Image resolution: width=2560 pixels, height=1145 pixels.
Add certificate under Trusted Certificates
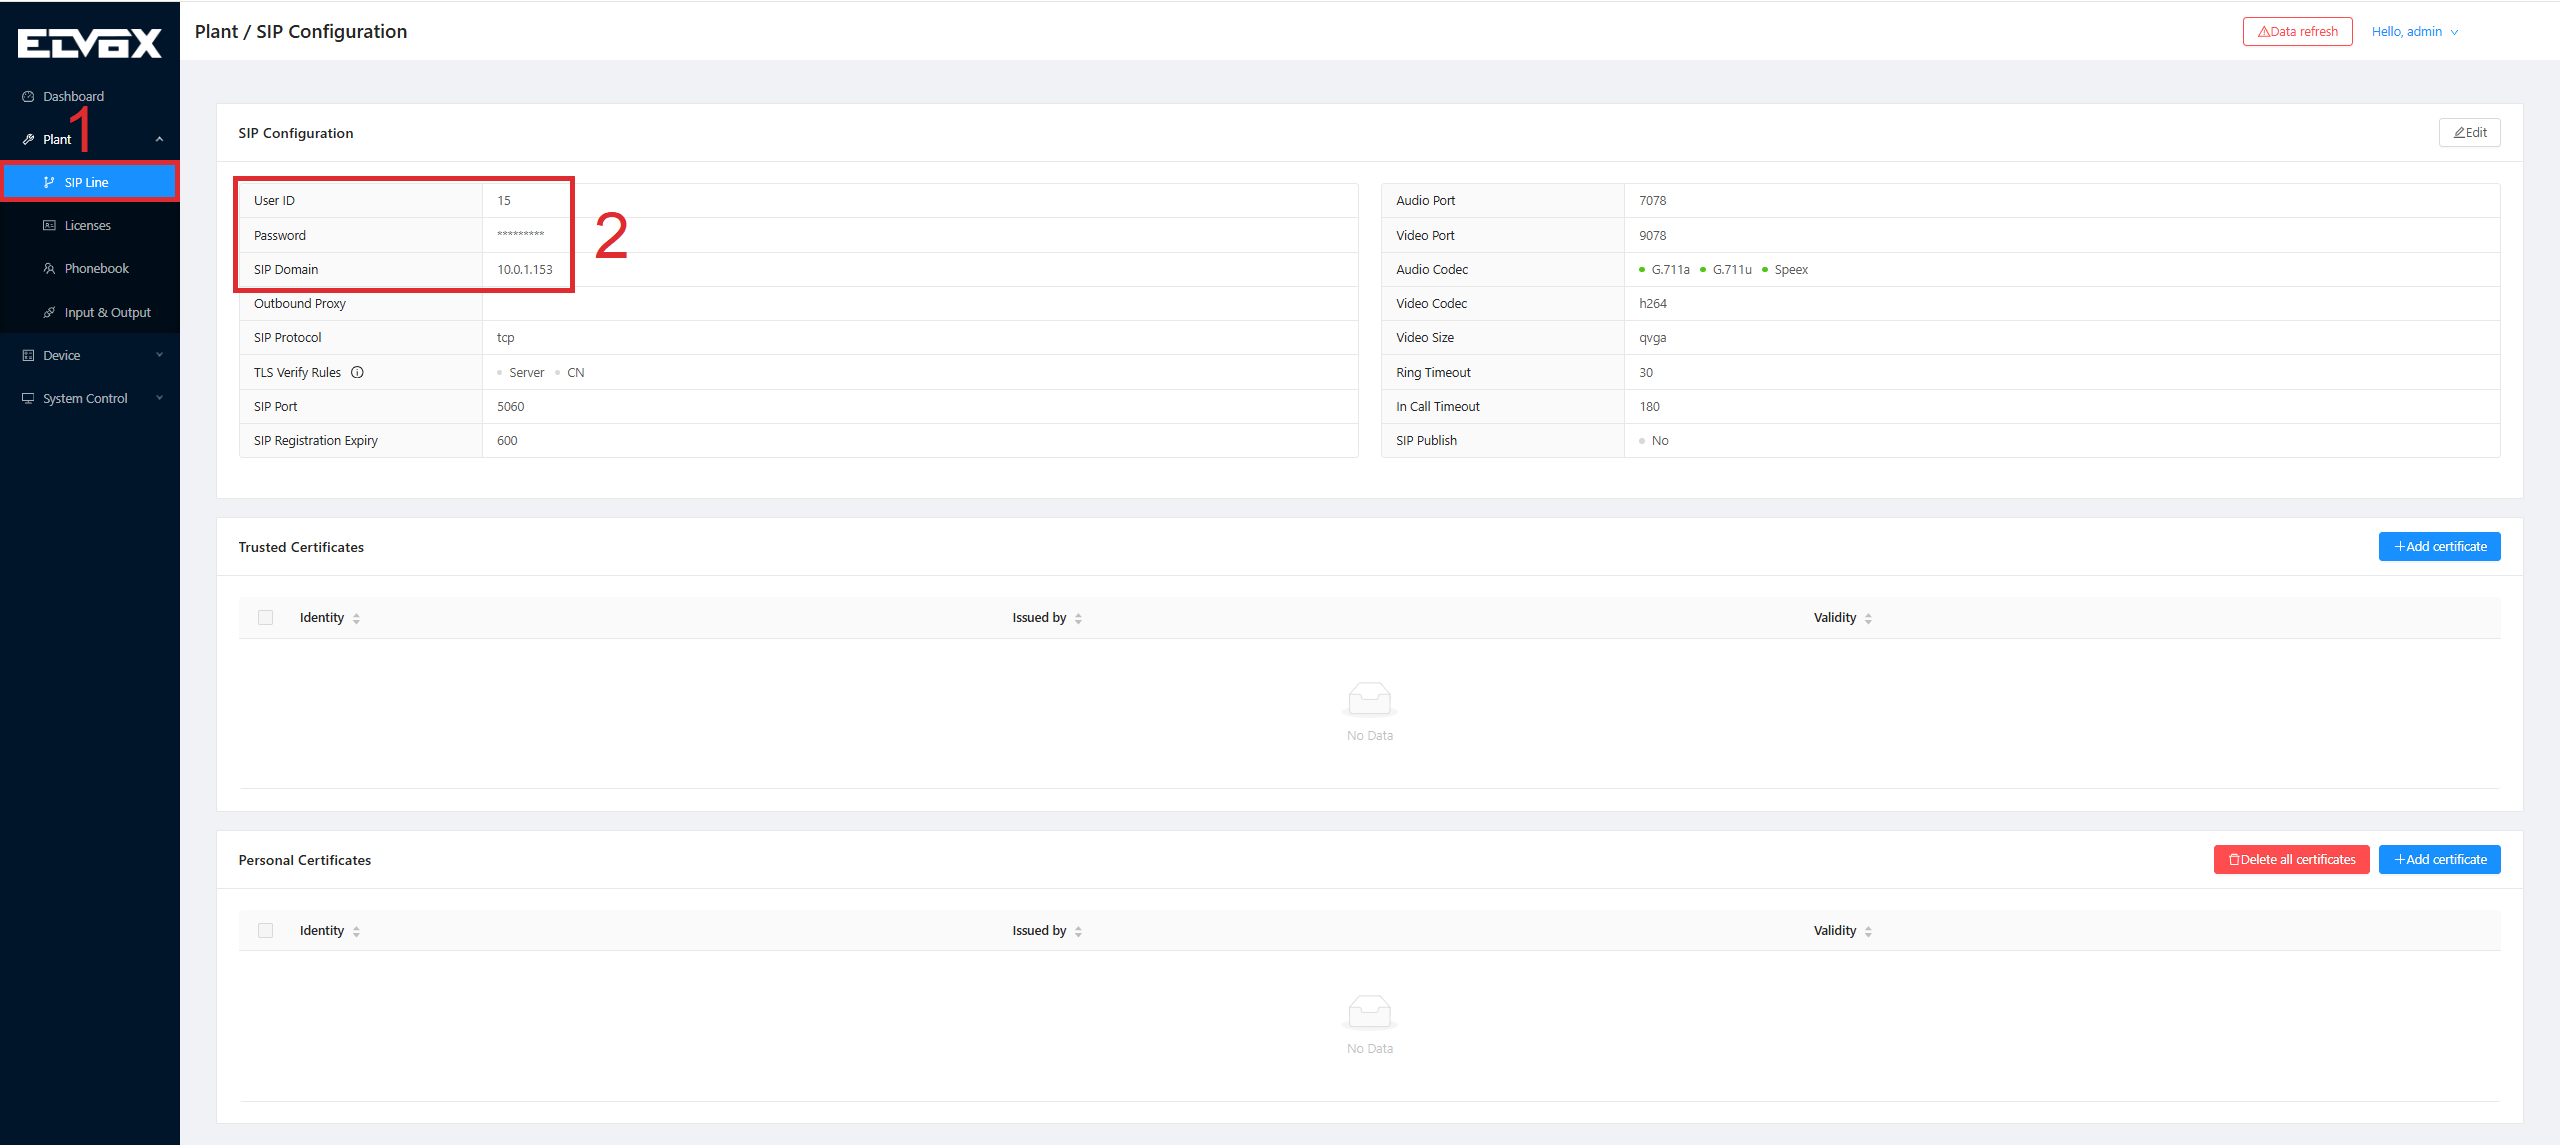pyautogui.click(x=2439, y=547)
